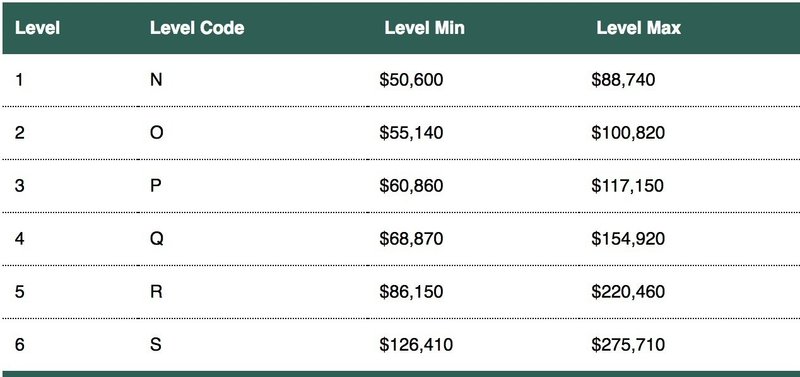Click the $126,410 minimum value
800x377 pixels.
[416, 345]
